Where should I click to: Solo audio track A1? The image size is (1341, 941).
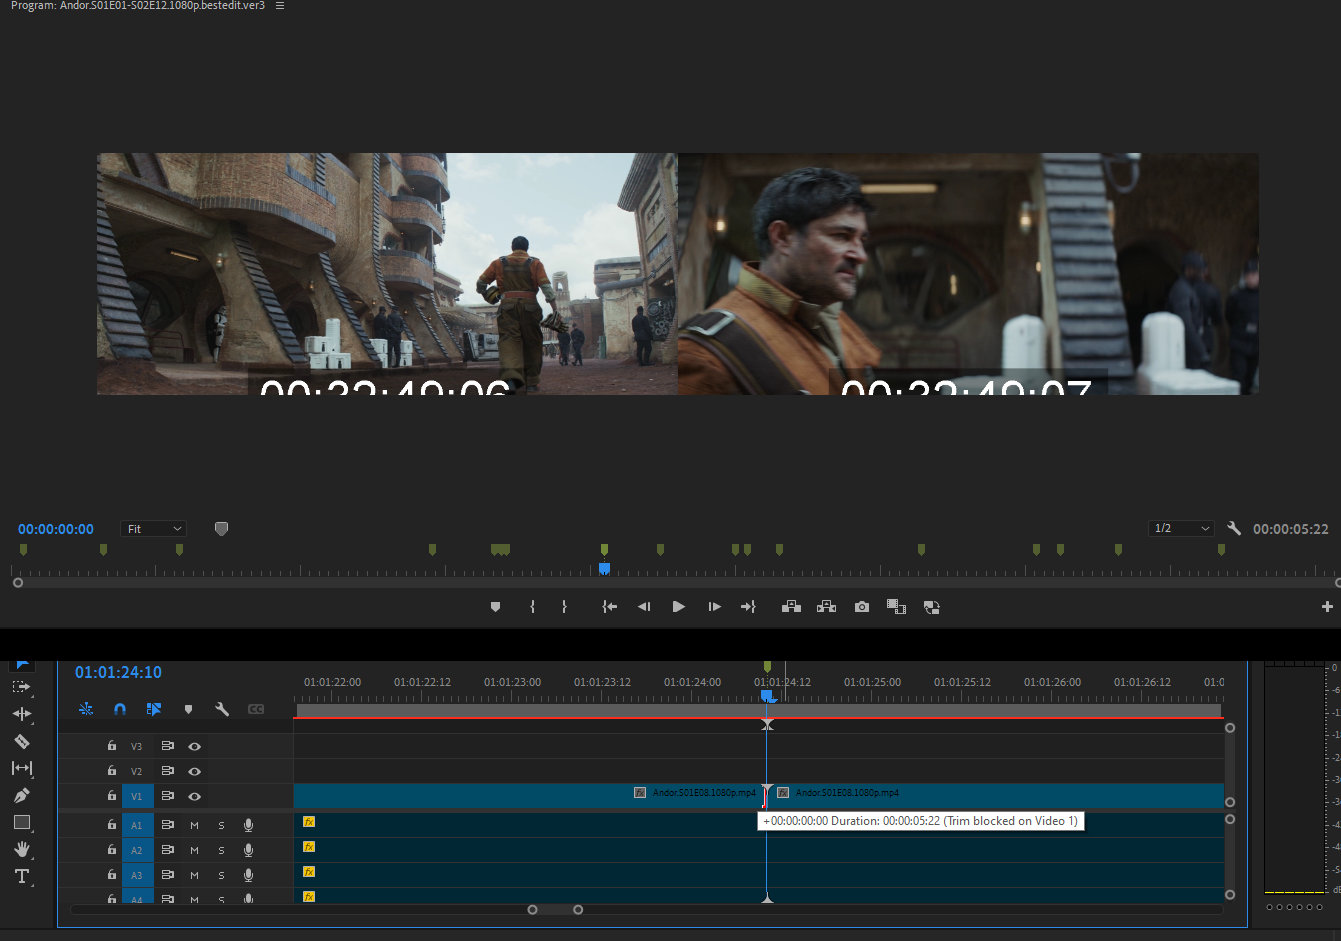221,825
